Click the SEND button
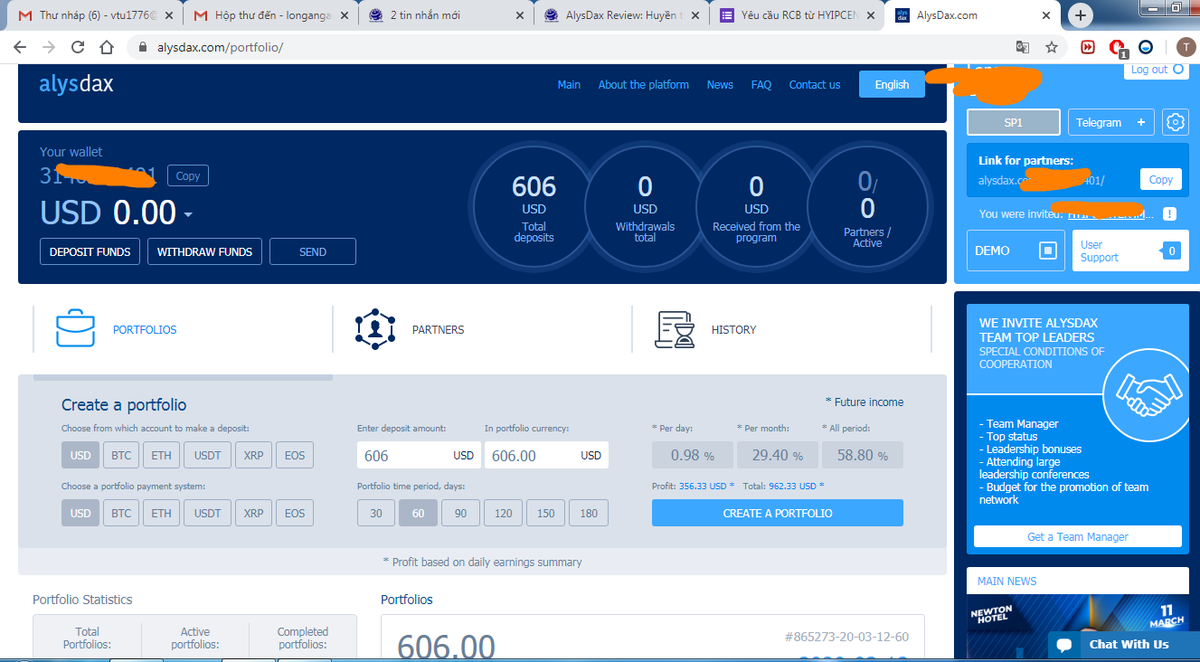The image size is (1200, 662). pos(313,251)
